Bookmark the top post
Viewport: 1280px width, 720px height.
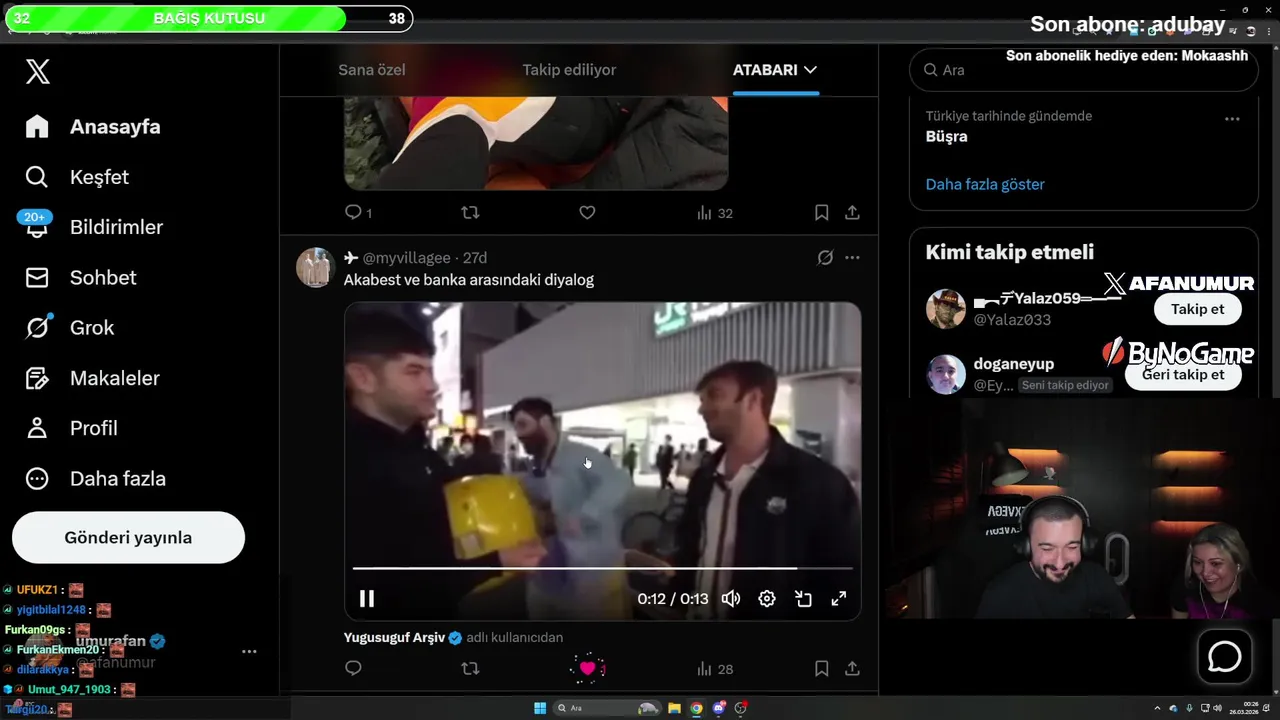click(x=821, y=212)
